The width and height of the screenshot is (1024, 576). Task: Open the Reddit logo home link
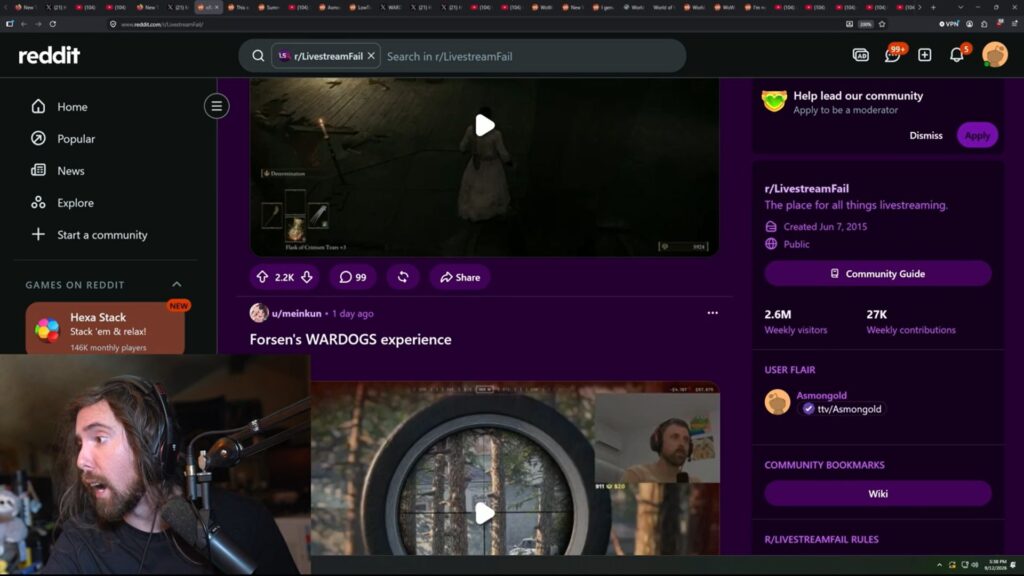[x=49, y=56]
